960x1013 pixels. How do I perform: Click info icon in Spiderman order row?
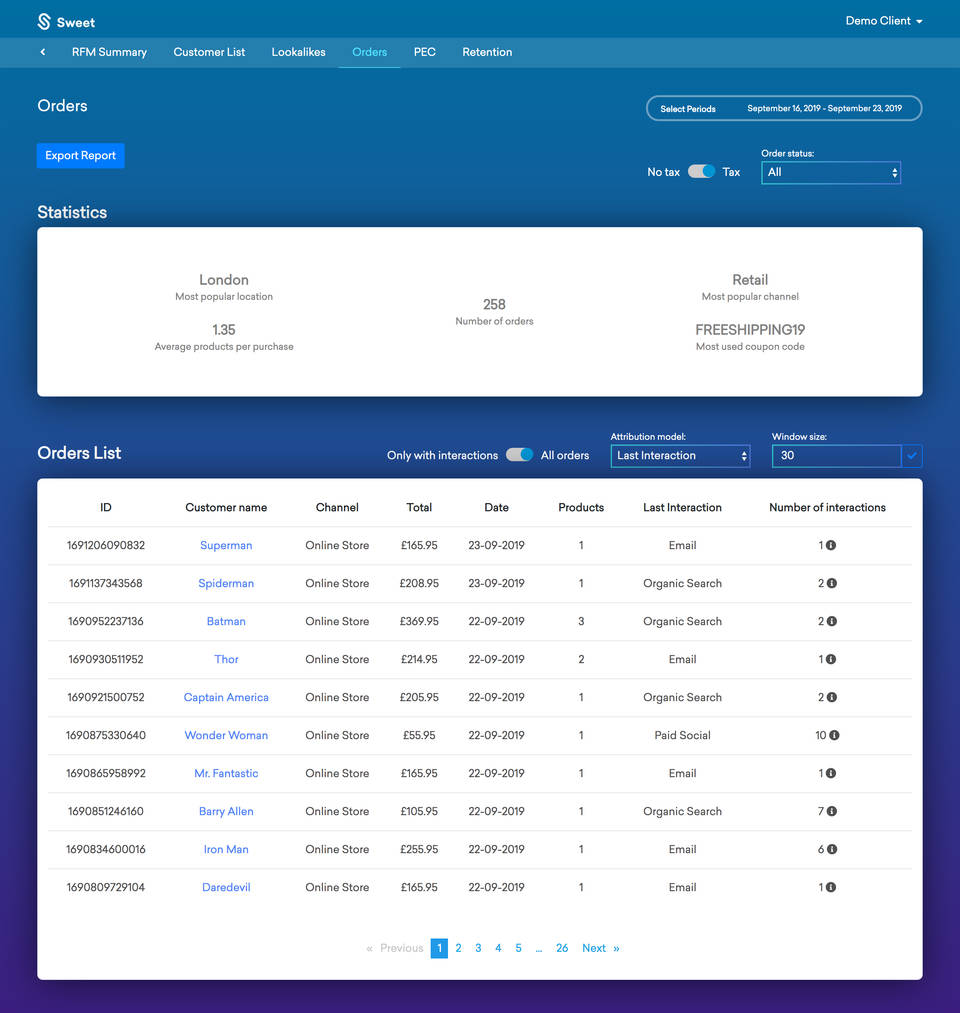click(x=831, y=583)
